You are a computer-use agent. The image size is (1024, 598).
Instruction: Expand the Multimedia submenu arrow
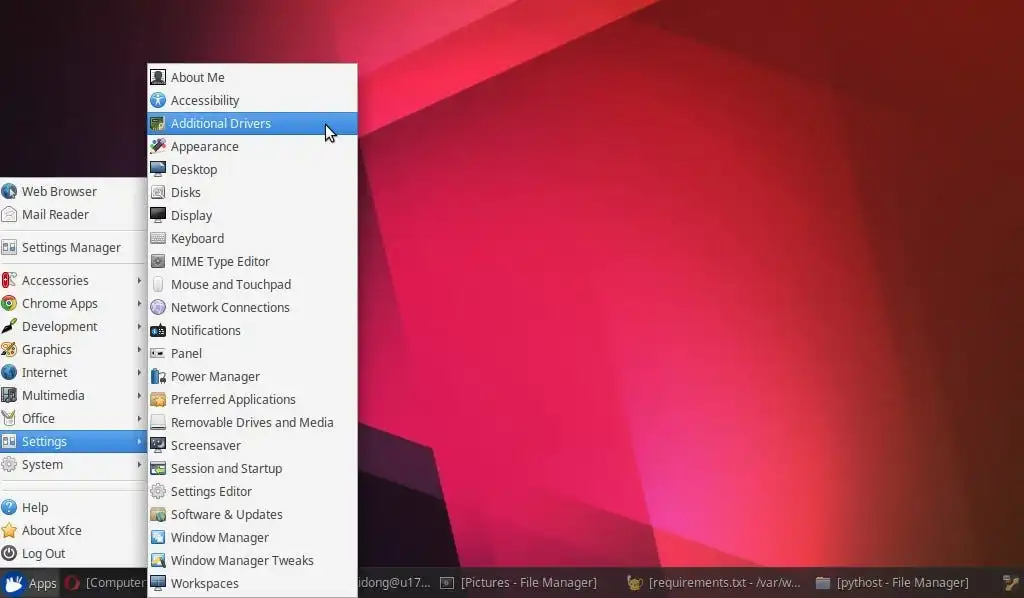point(139,395)
